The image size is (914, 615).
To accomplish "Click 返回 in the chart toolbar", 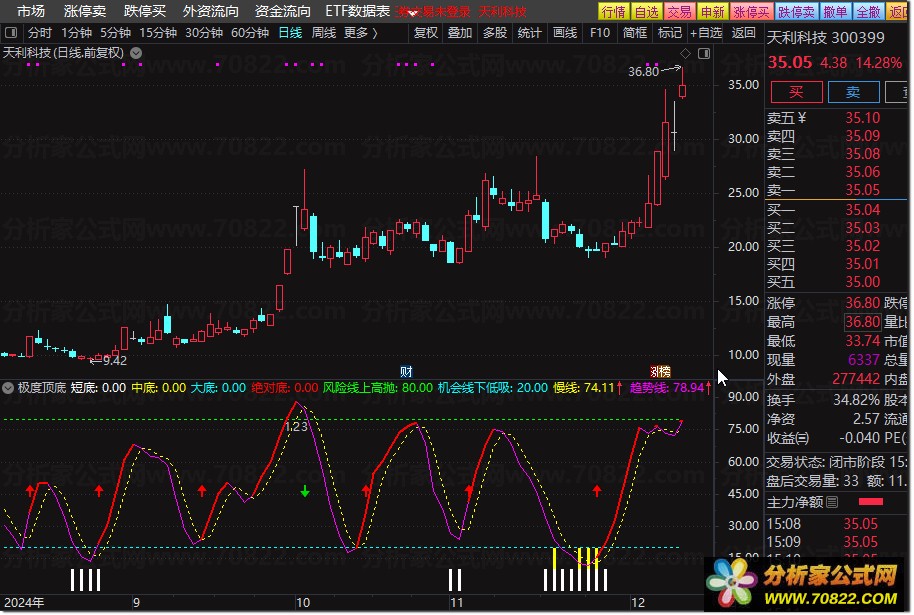I will click(x=743, y=33).
